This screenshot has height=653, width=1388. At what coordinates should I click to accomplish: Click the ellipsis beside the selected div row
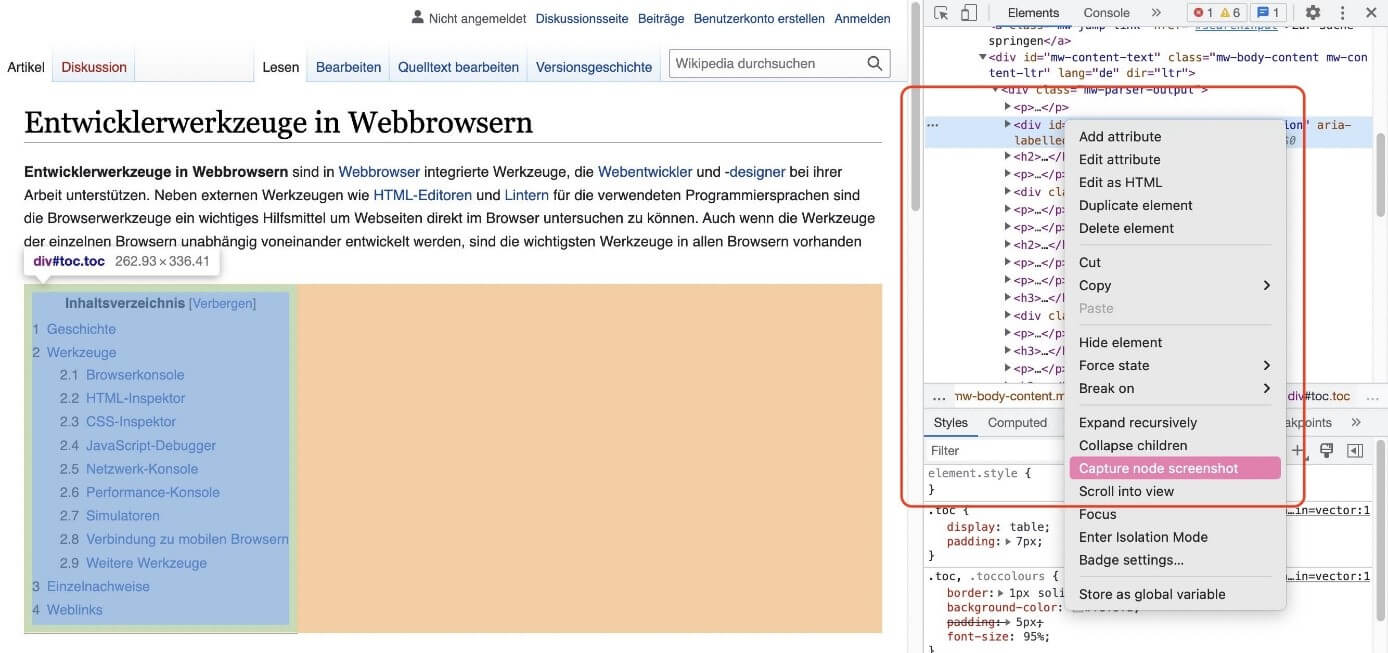(933, 126)
